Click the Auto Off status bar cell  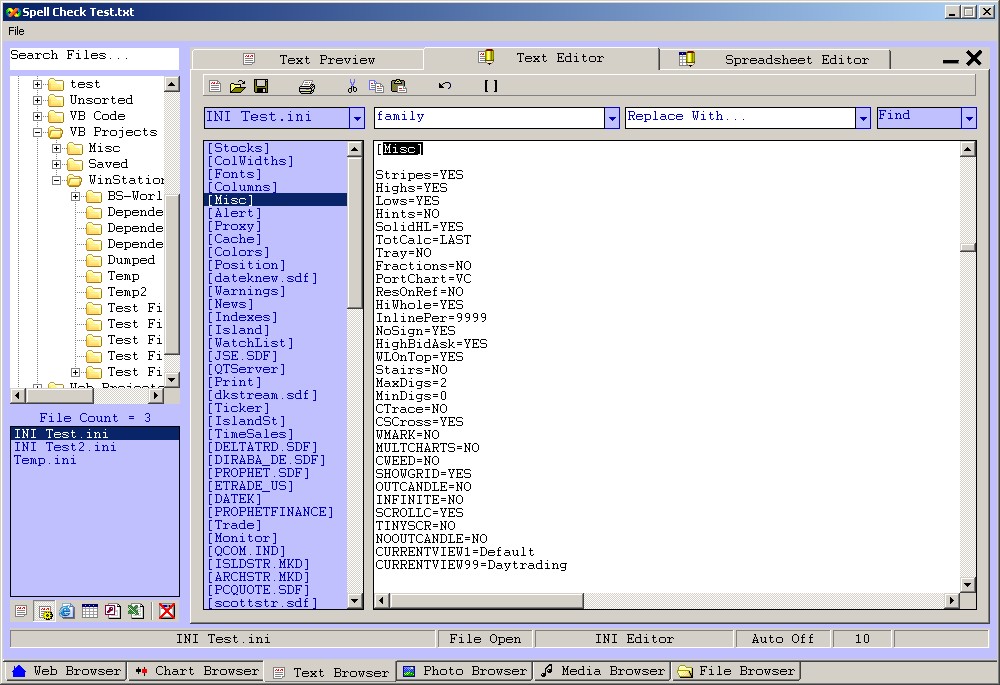tap(783, 638)
